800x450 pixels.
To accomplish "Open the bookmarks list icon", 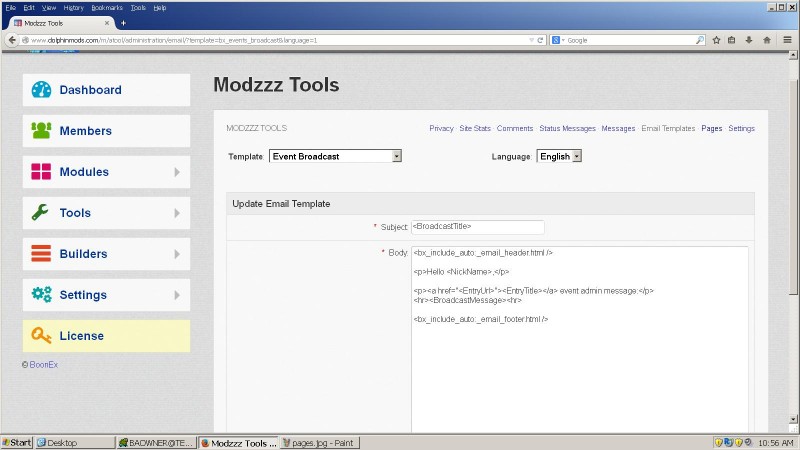I will [732, 40].
